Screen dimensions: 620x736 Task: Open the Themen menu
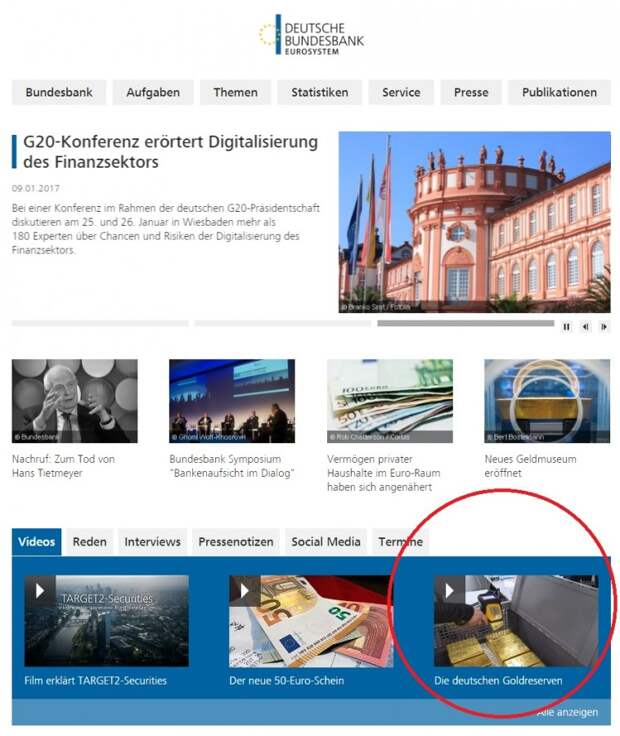[x=236, y=92]
